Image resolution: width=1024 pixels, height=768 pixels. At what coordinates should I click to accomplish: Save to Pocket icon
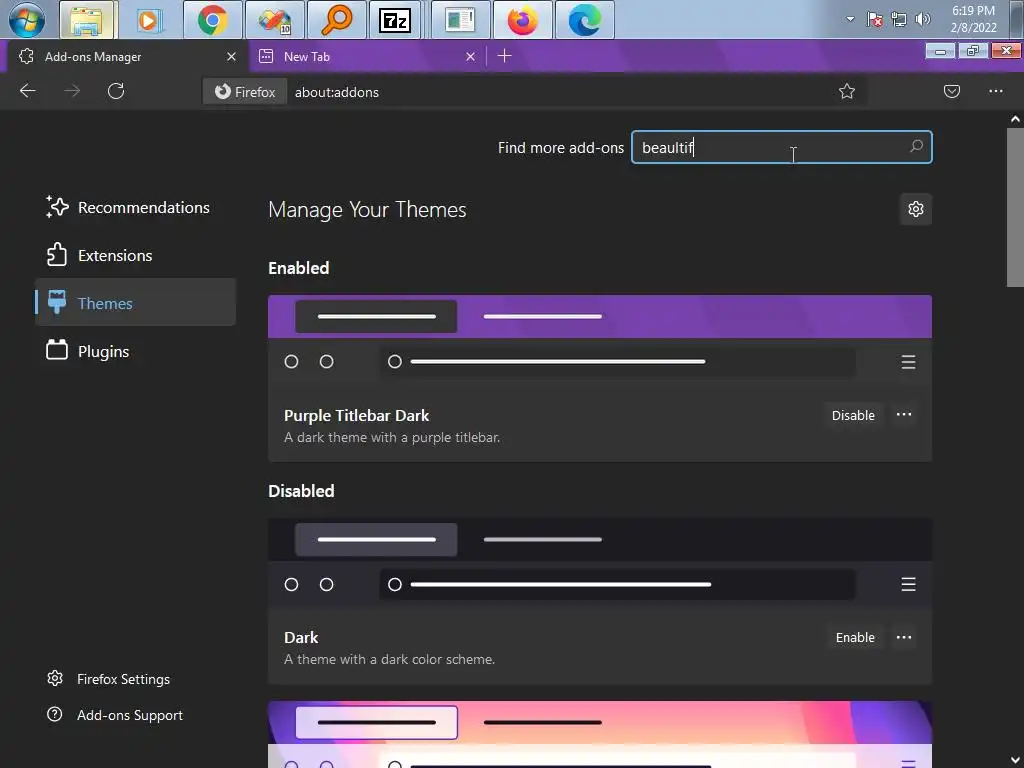pos(952,91)
